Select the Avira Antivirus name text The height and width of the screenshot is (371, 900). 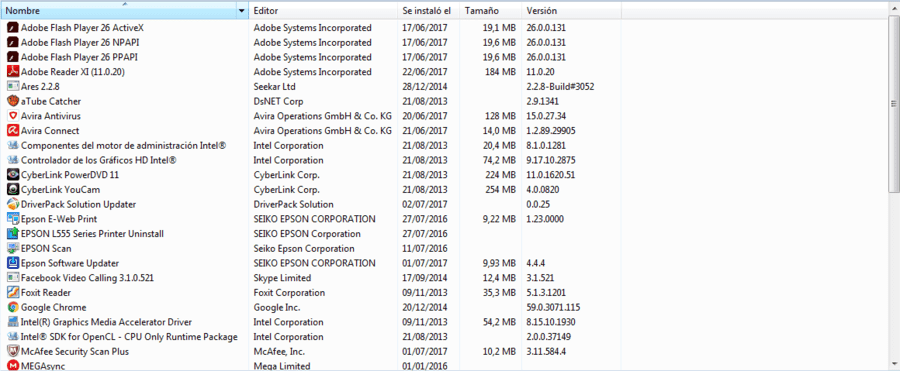[51, 116]
